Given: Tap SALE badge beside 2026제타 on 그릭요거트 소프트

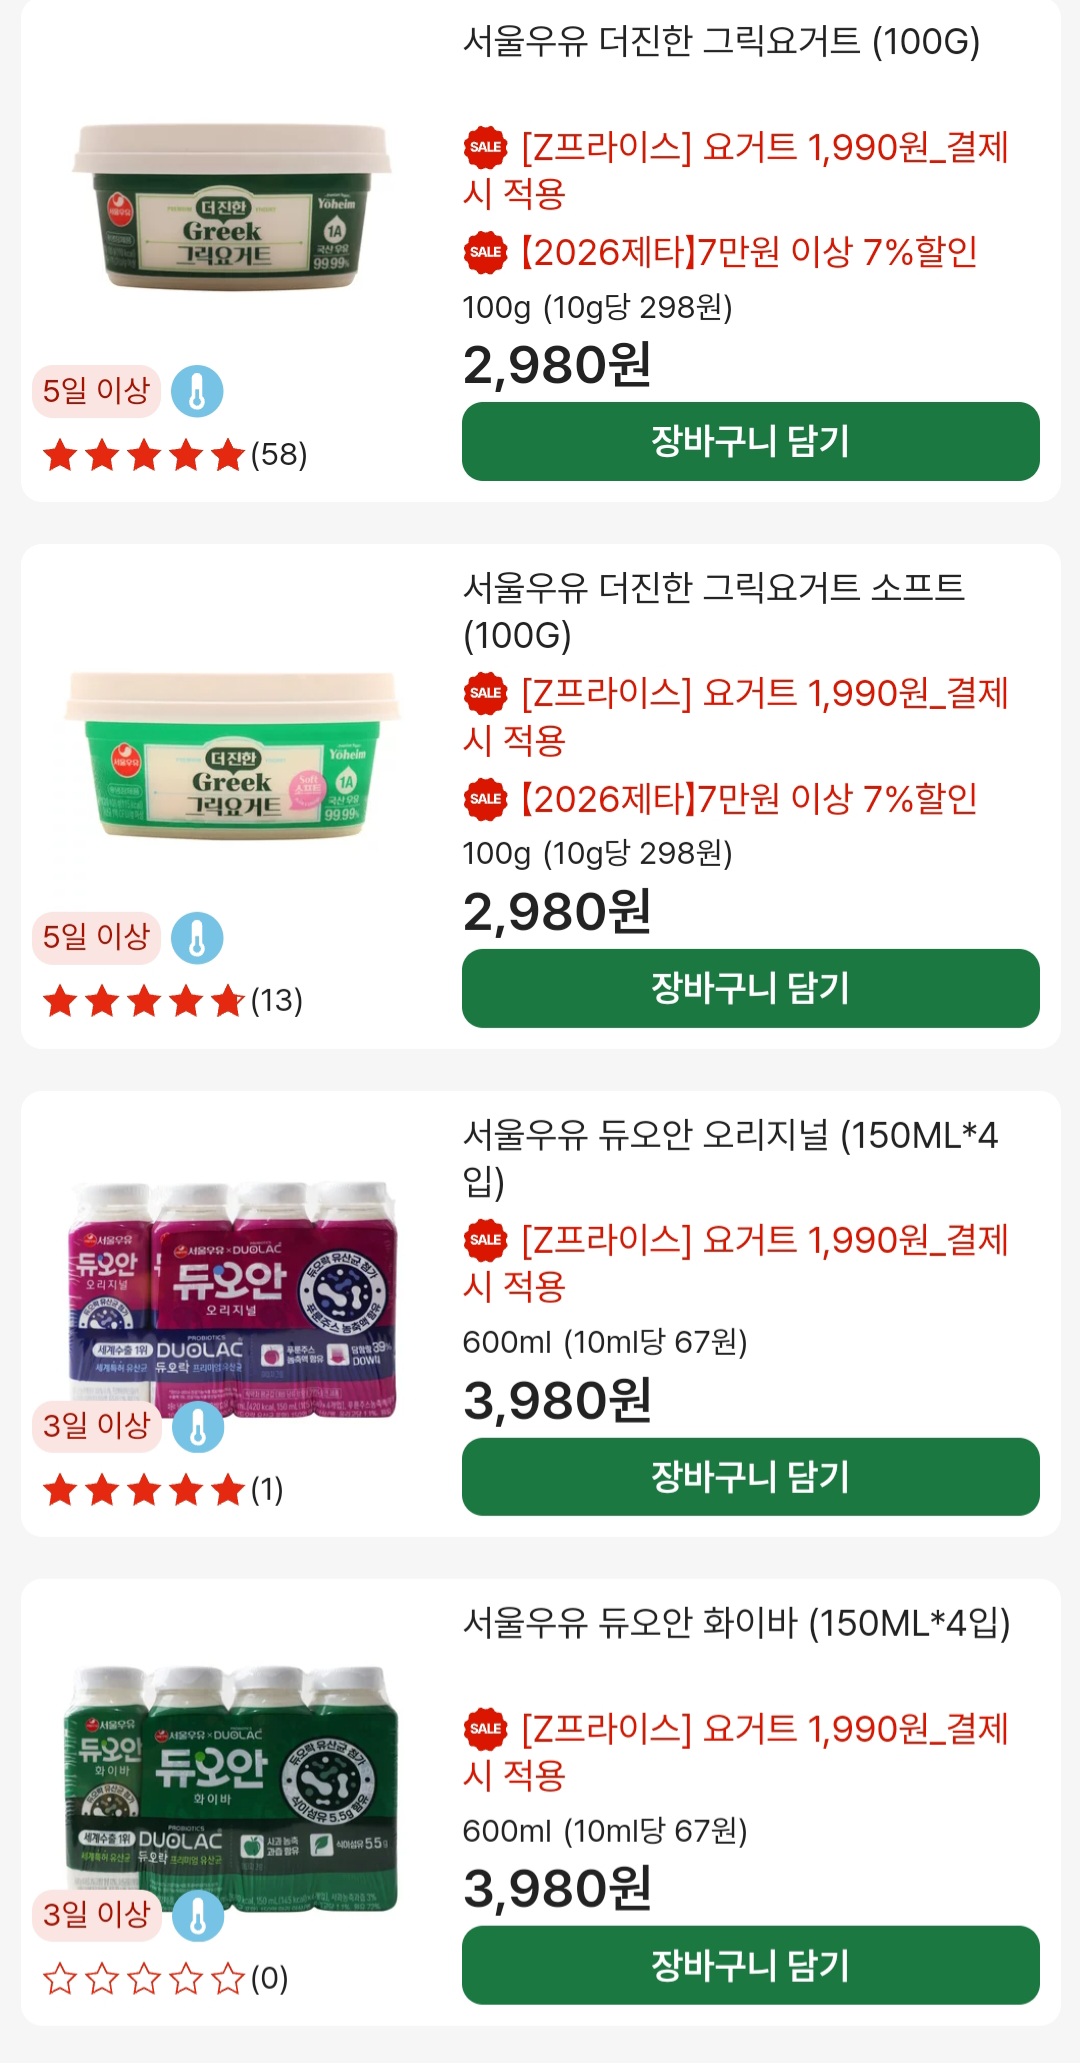Looking at the screenshot, I should point(486,799).
